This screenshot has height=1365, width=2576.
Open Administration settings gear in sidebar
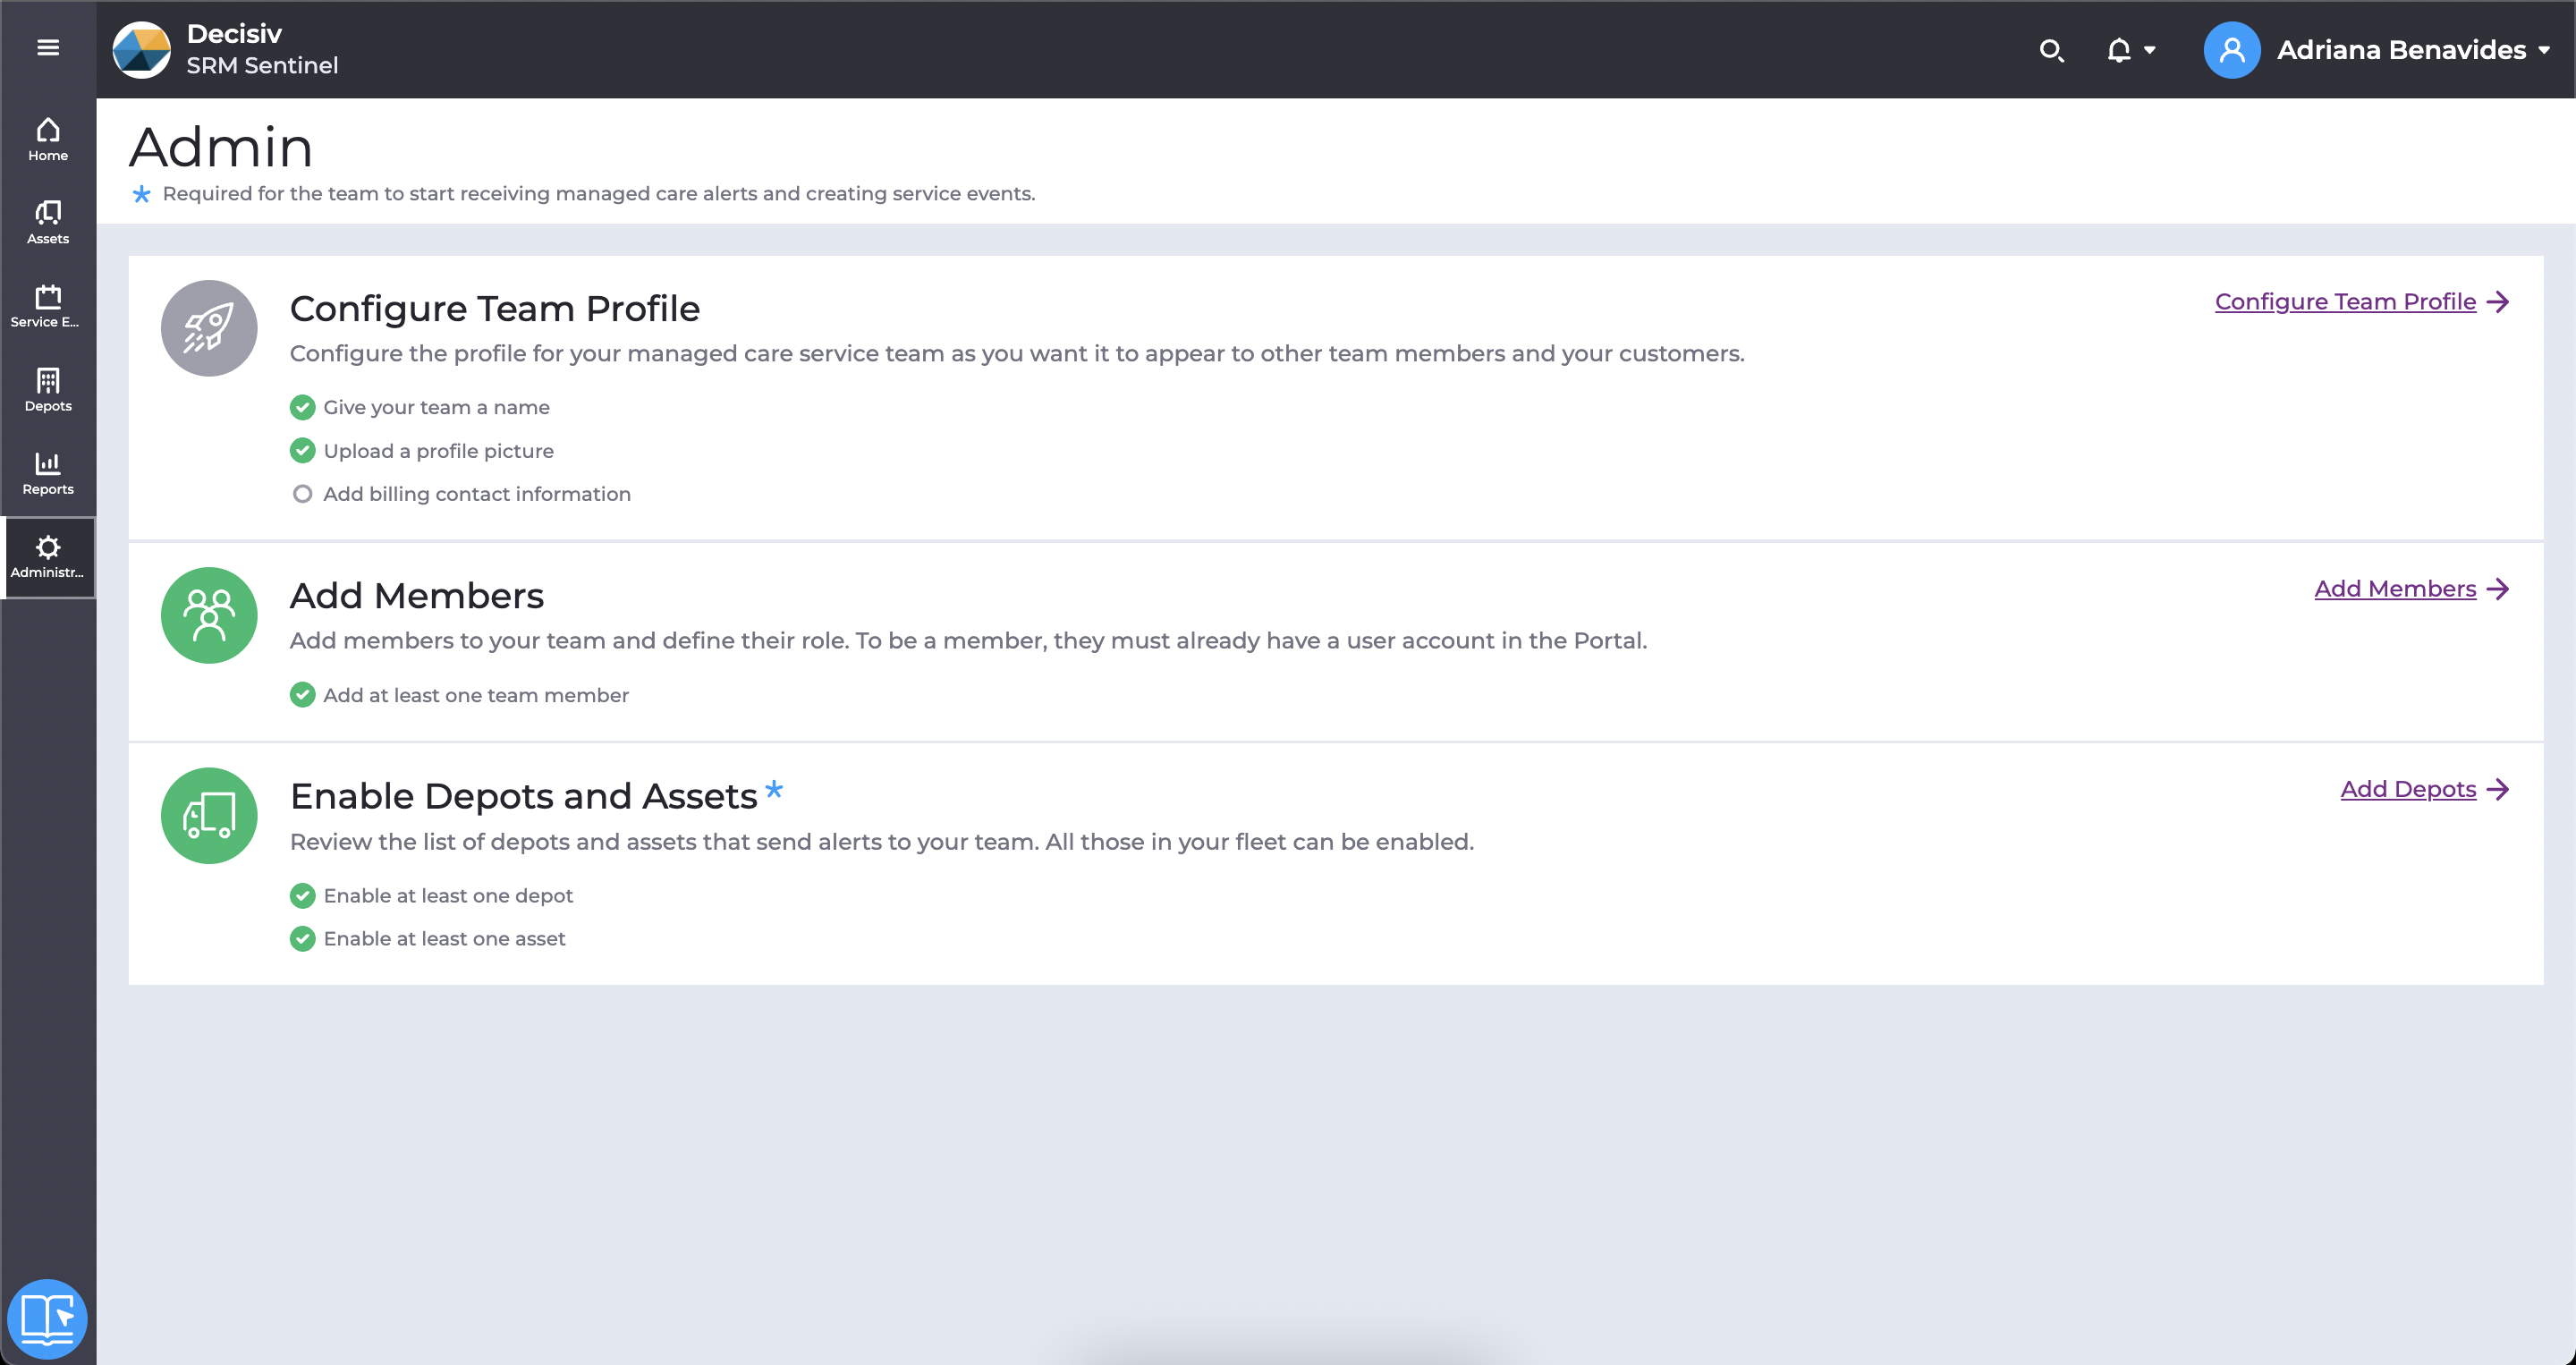[x=47, y=548]
